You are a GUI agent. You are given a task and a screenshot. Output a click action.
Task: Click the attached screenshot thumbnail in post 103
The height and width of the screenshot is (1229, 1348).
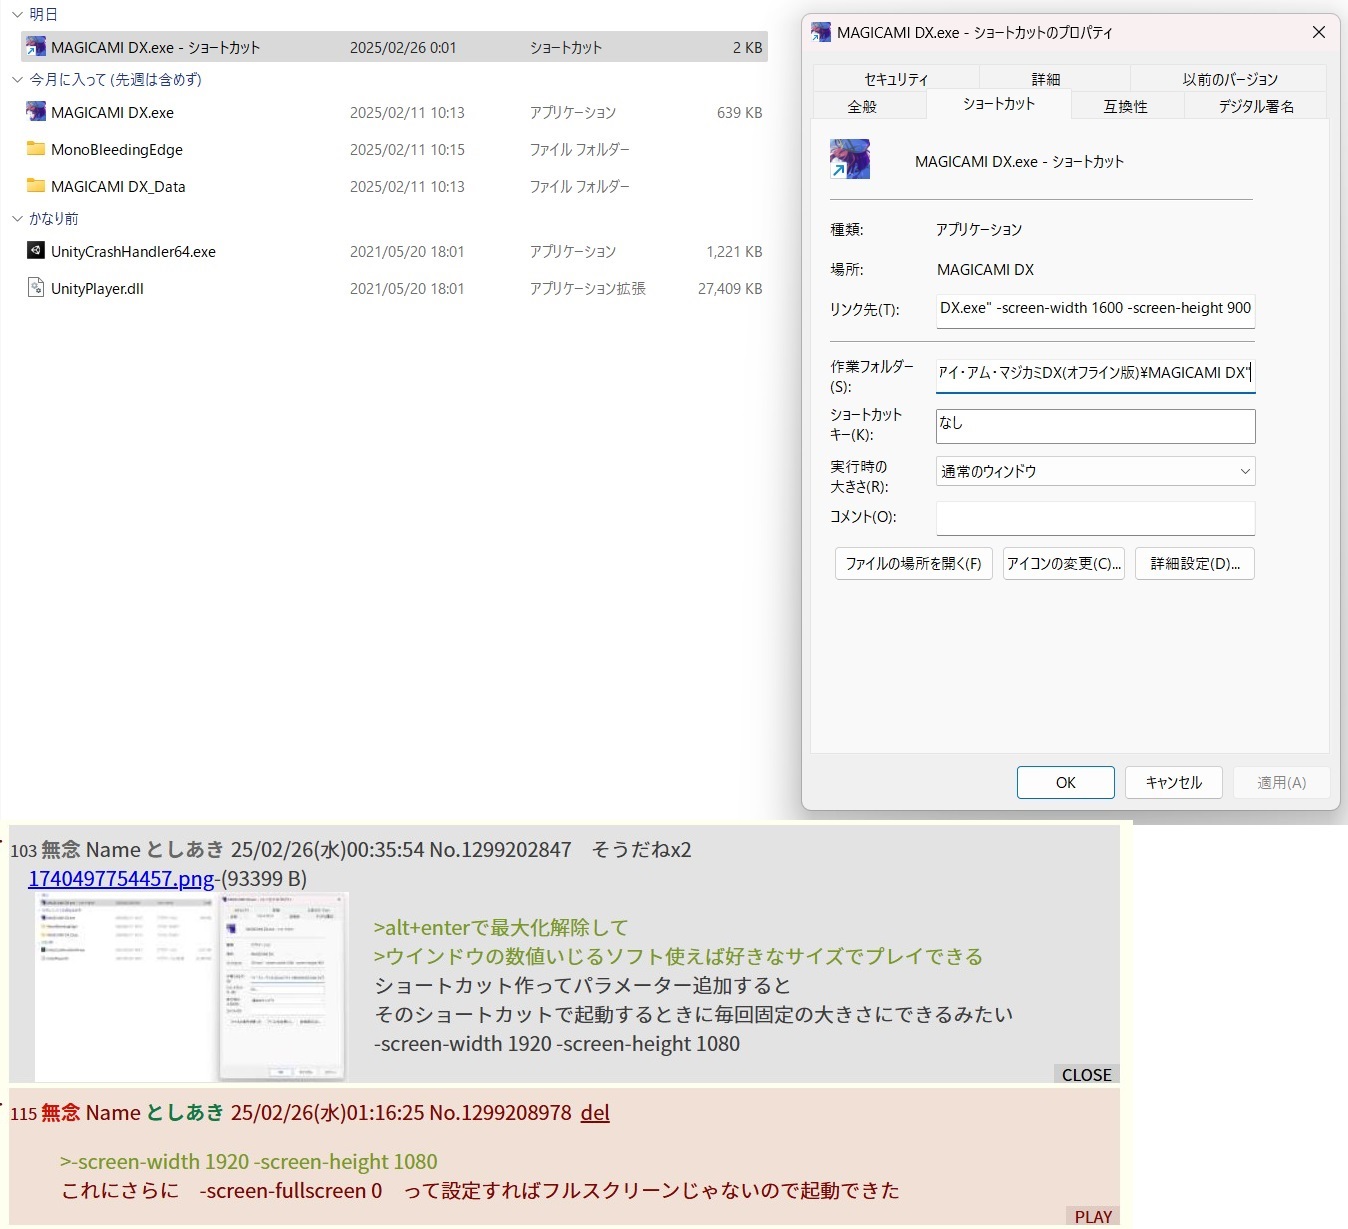[190, 986]
